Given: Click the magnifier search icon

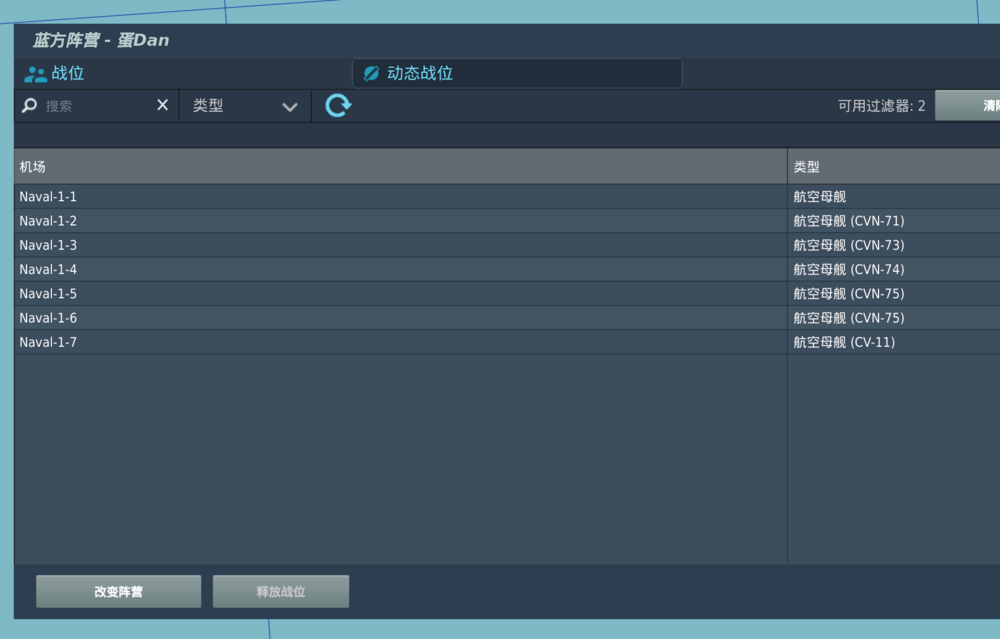Looking at the screenshot, I should click(28, 104).
